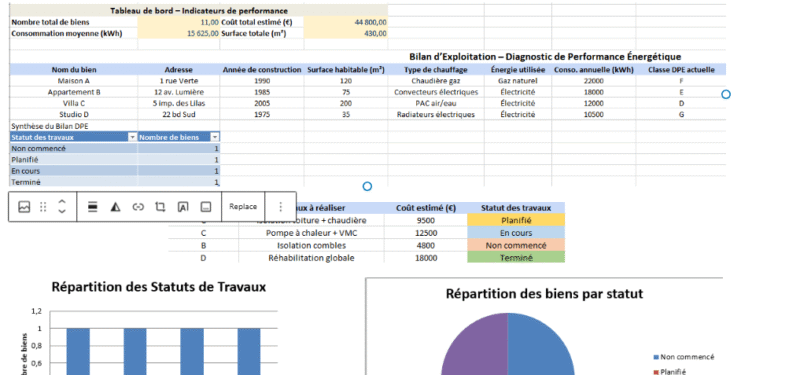This screenshot has width=800, height=375.
Task: Select the 'Studio D' cell
Action: (x=73, y=114)
